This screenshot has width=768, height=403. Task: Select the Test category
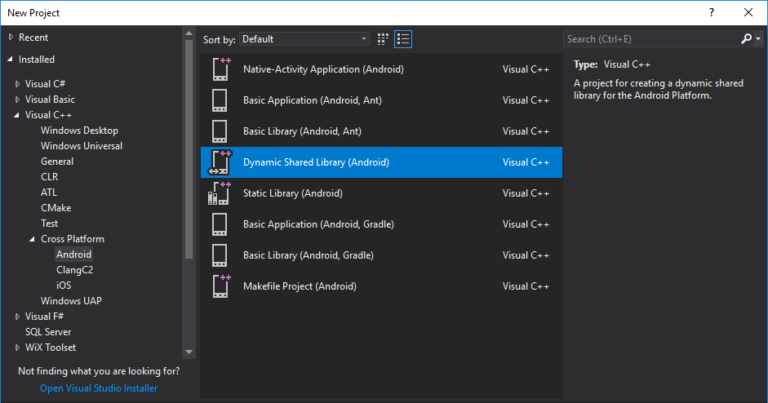coord(49,223)
